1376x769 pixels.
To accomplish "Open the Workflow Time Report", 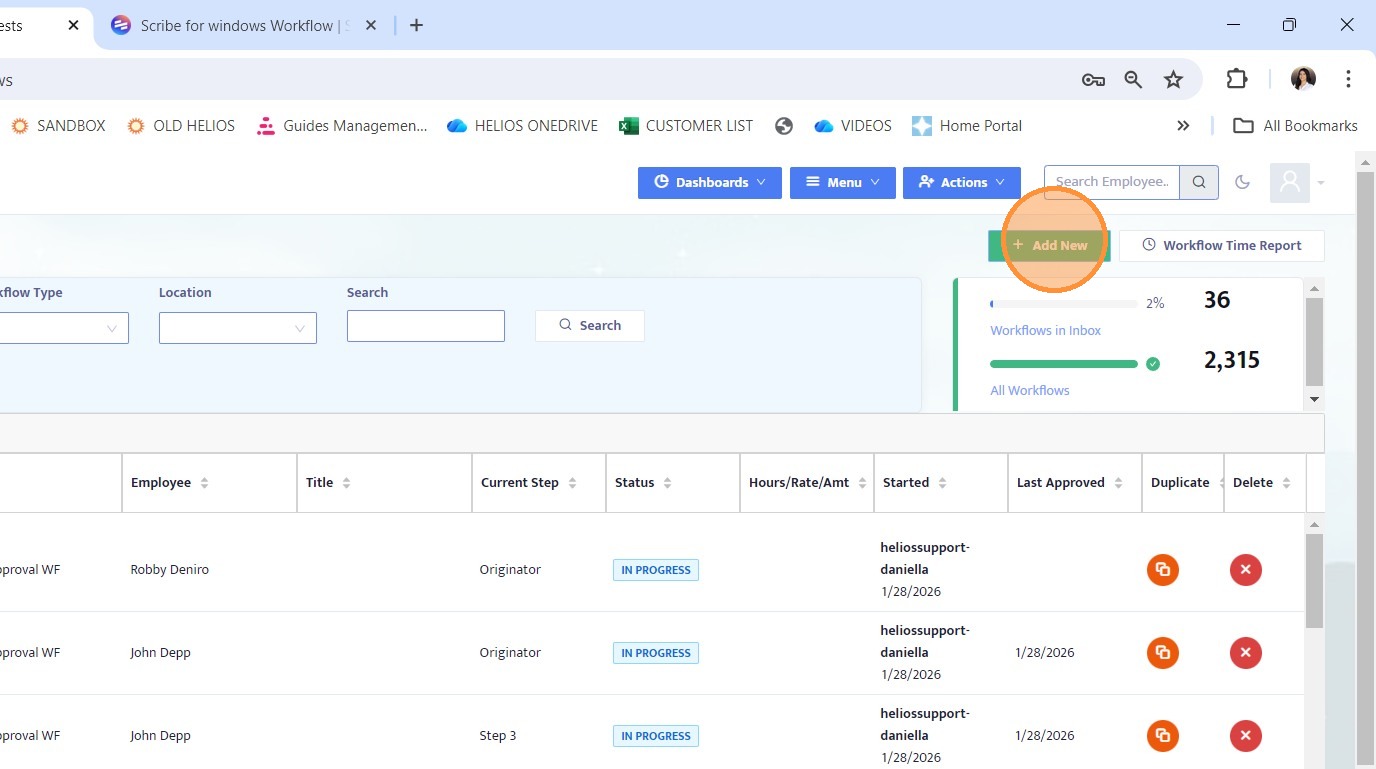I will 1221,245.
